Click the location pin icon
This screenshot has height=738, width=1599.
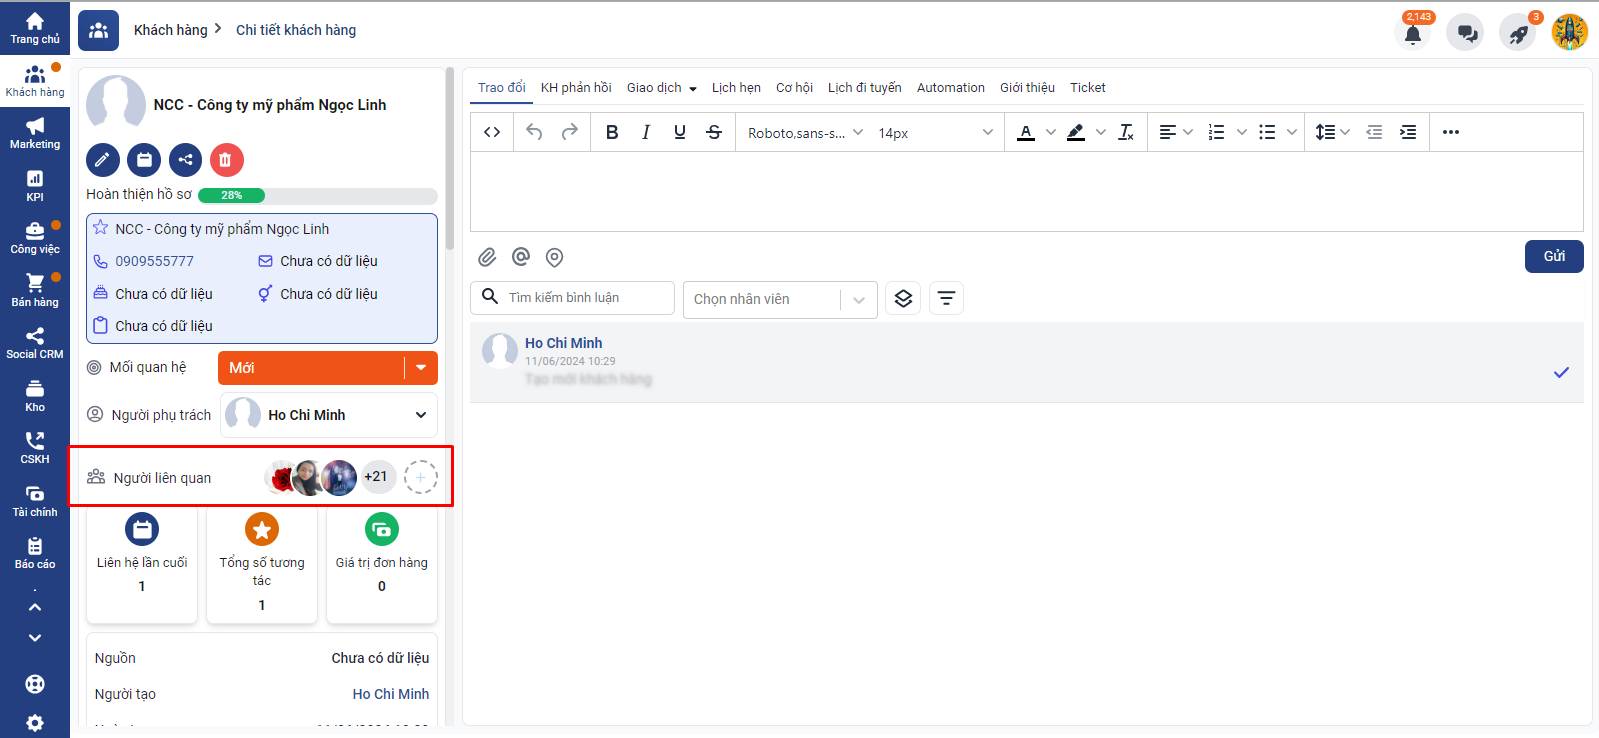(554, 257)
